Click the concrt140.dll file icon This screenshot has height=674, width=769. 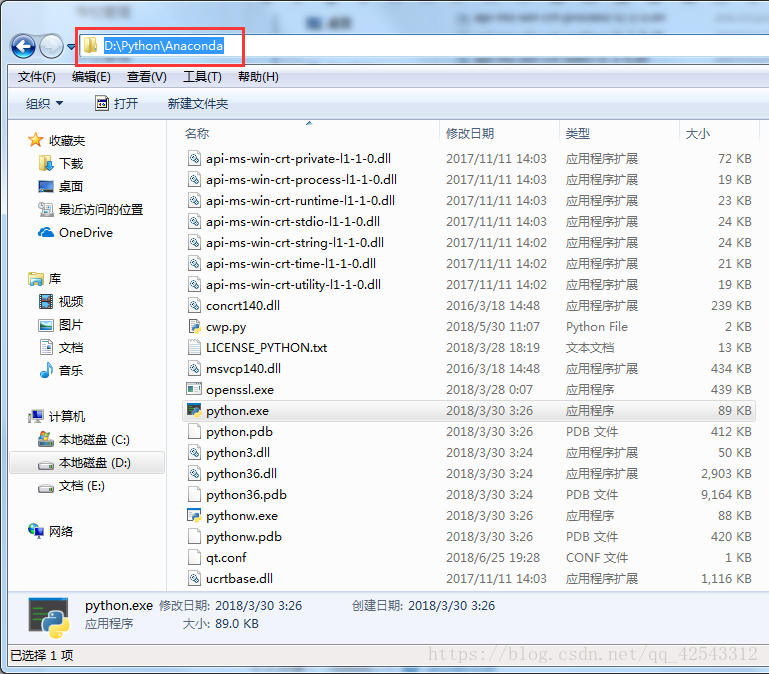click(x=194, y=306)
